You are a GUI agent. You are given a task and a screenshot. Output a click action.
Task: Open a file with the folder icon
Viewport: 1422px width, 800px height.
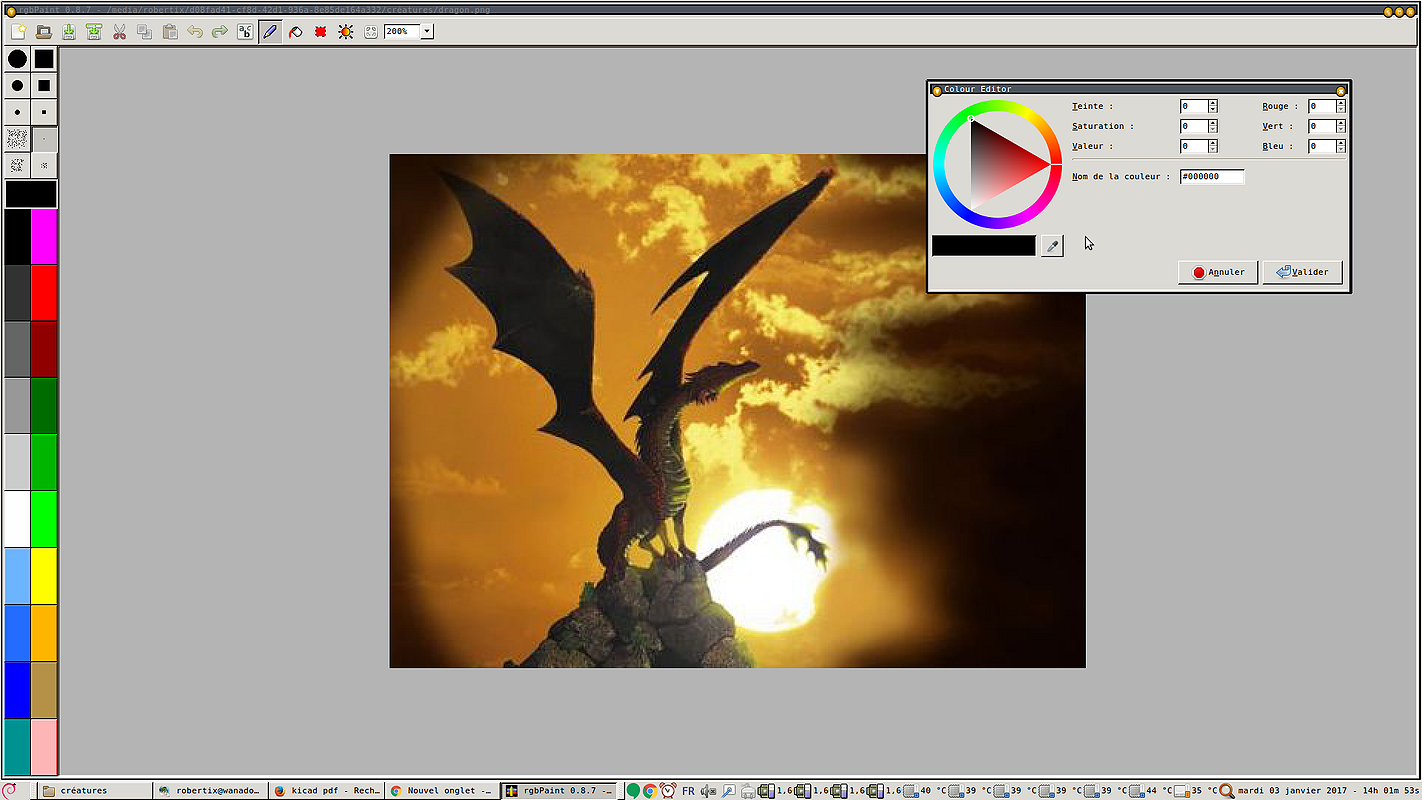pos(44,32)
